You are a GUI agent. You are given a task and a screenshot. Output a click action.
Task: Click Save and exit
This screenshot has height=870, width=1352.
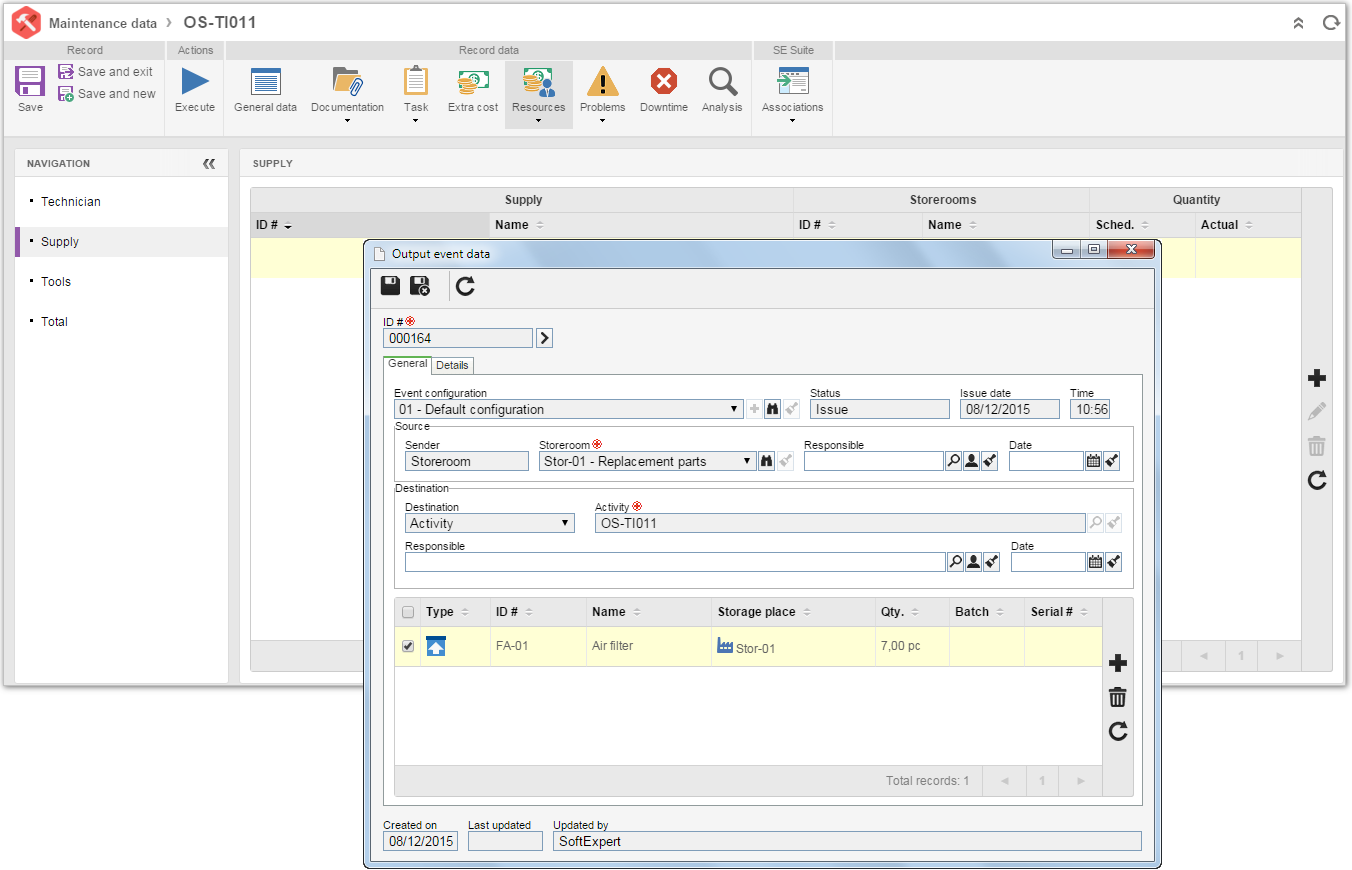pos(105,72)
